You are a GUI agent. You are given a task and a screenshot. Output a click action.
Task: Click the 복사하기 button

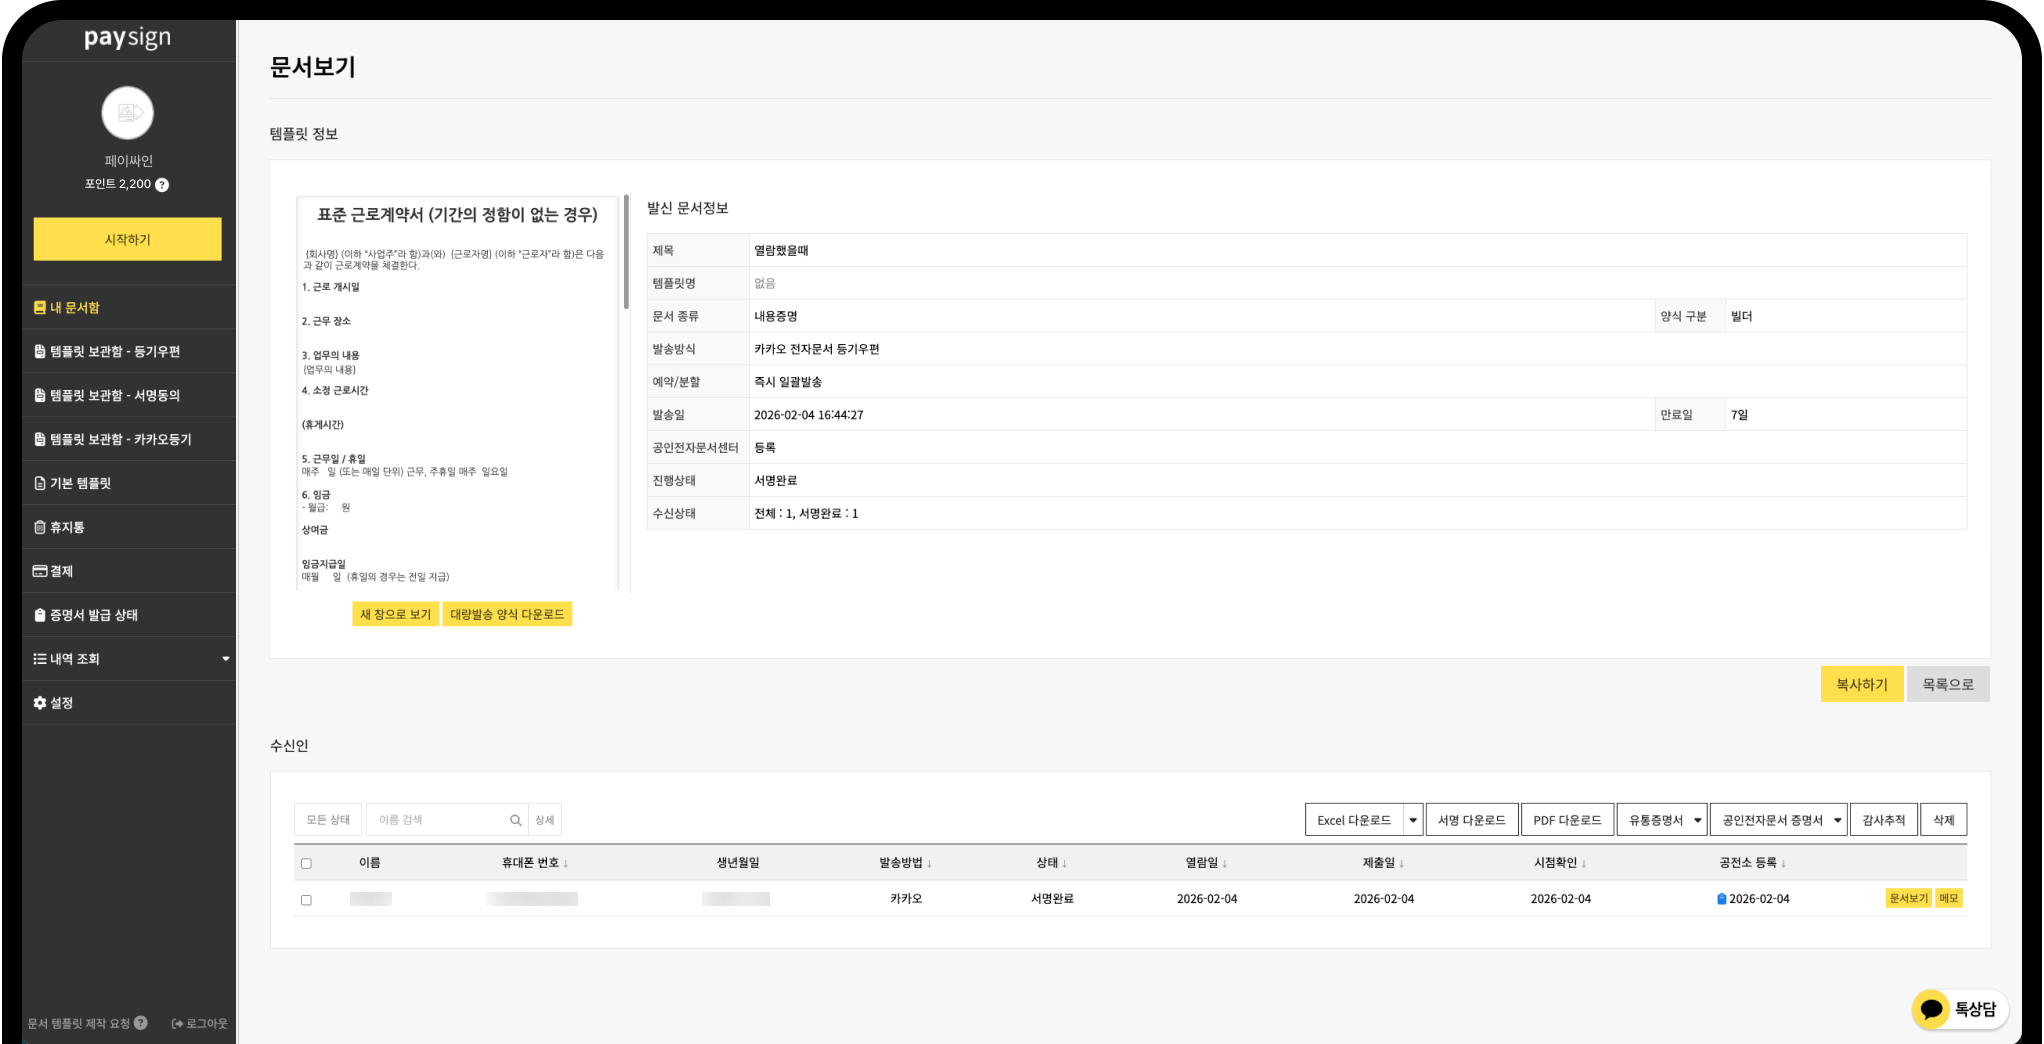1861,685
